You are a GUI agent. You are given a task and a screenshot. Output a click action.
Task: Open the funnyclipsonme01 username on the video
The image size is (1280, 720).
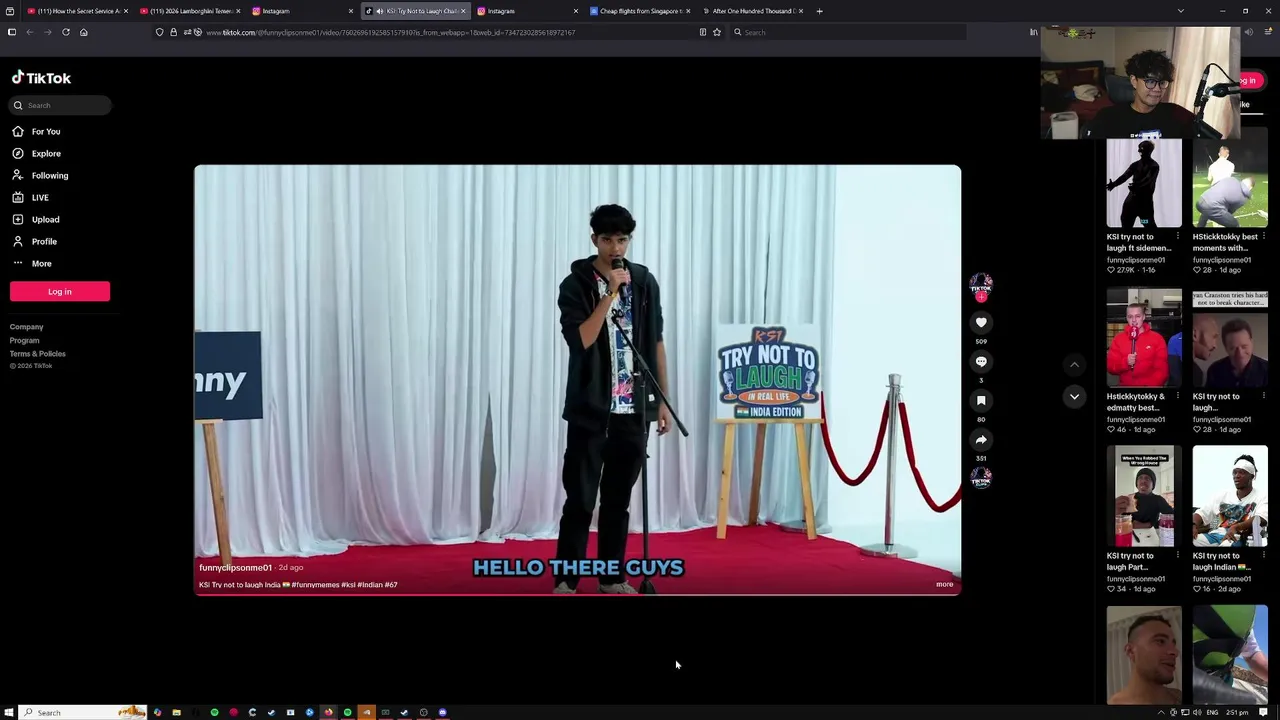235,568
